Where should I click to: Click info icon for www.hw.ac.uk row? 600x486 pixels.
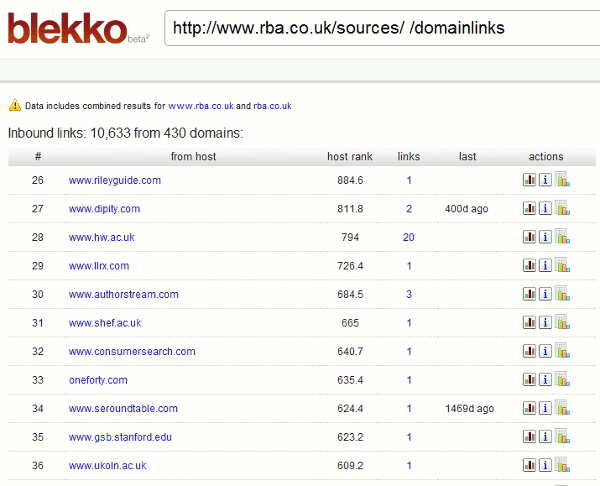click(x=545, y=237)
